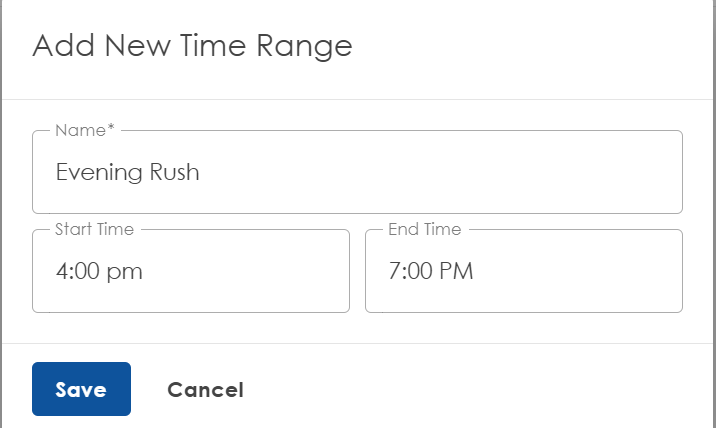
Task: Click the "Add New Time Range" dialog title
Action: click(192, 46)
